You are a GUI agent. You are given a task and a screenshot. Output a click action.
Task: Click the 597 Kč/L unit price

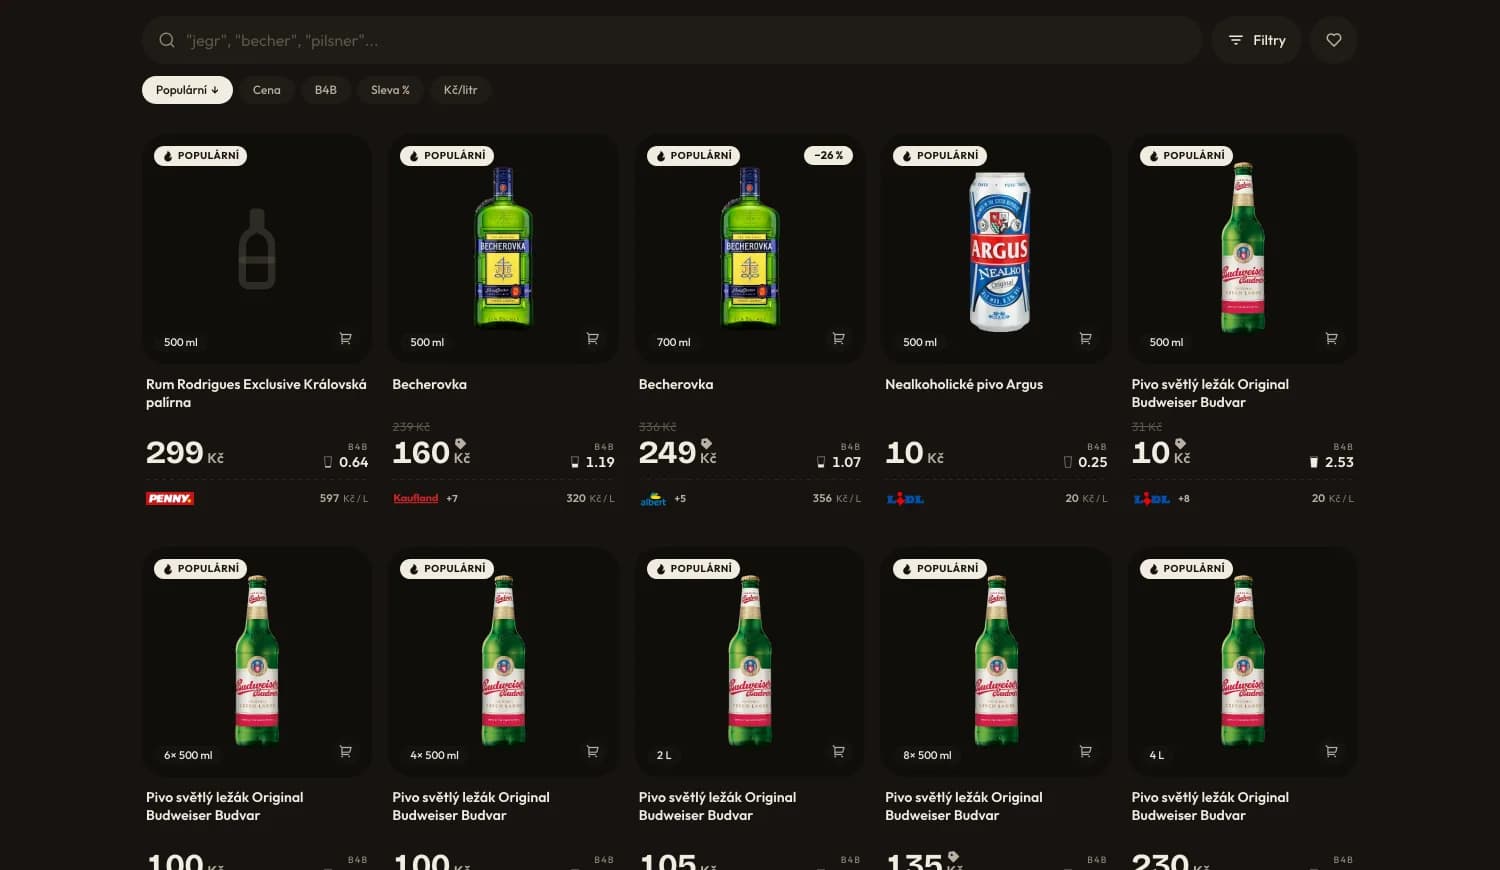tap(344, 498)
